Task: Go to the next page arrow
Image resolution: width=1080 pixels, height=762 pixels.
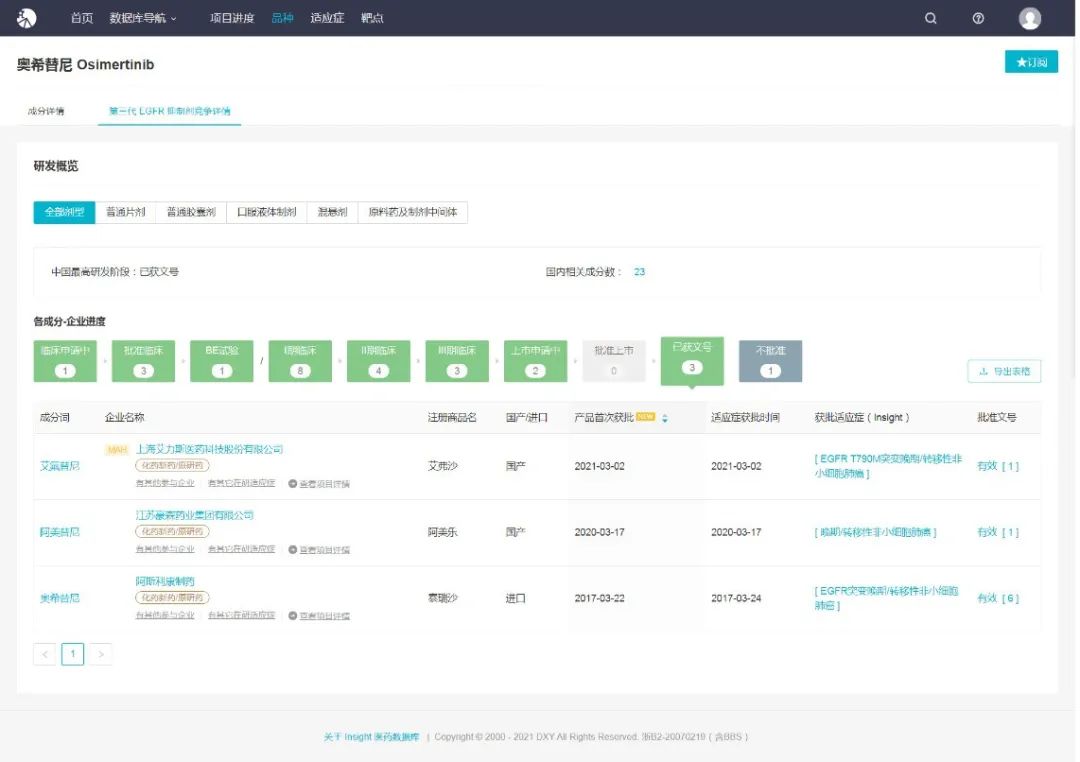Action: point(101,654)
